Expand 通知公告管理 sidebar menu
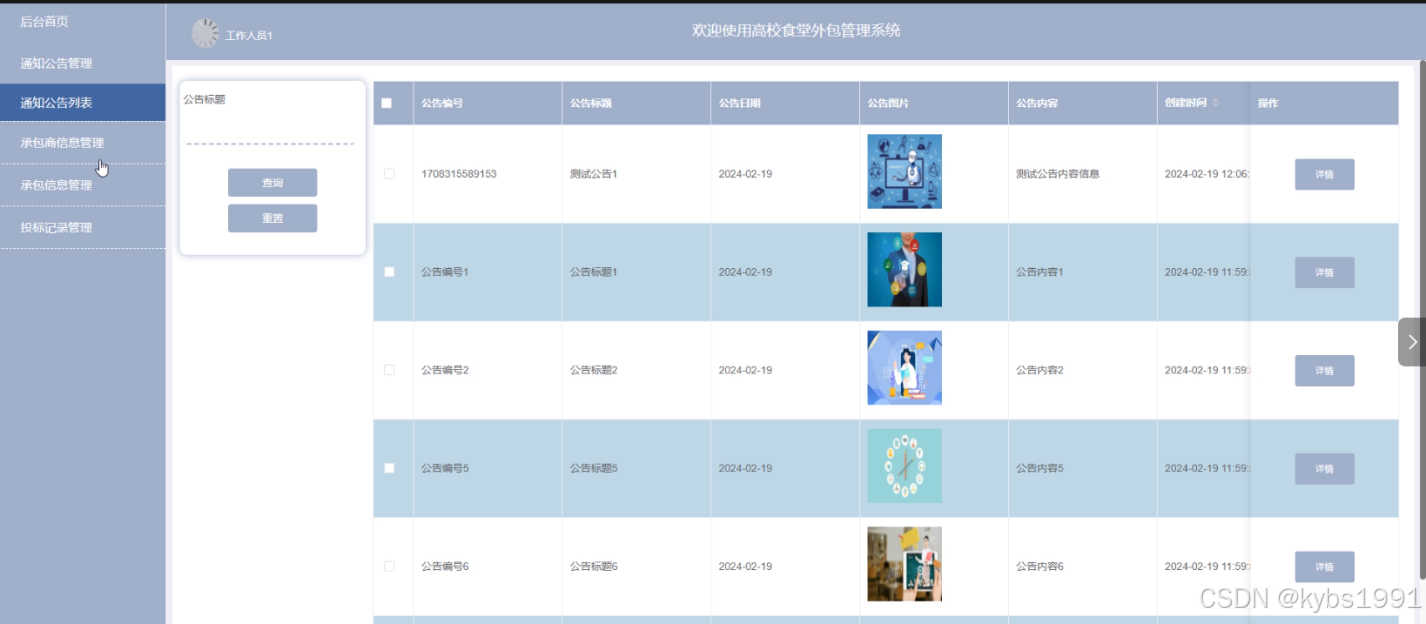Image resolution: width=1426 pixels, height=624 pixels. point(83,63)
